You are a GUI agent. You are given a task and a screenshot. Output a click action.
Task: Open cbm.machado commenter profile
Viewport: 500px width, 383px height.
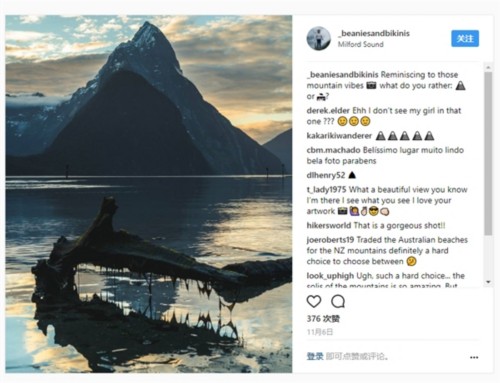[x=333, y=150]
